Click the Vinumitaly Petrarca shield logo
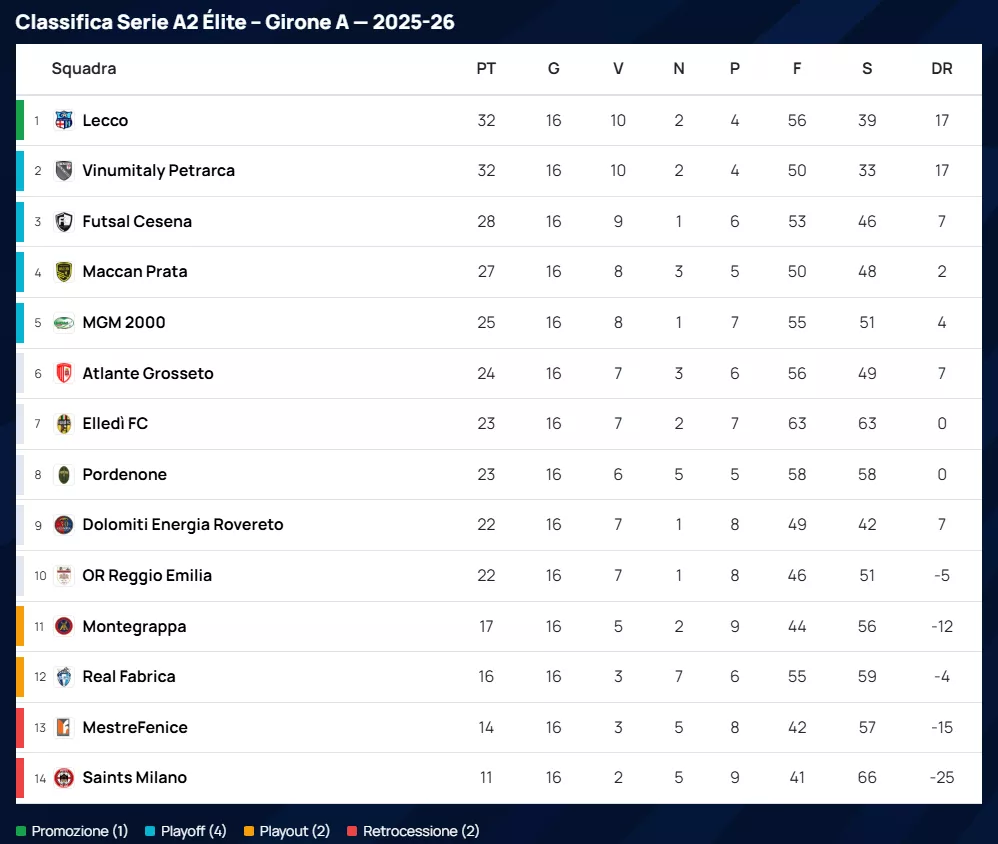The width and height of the screenshot is (998, 844). 64,171
